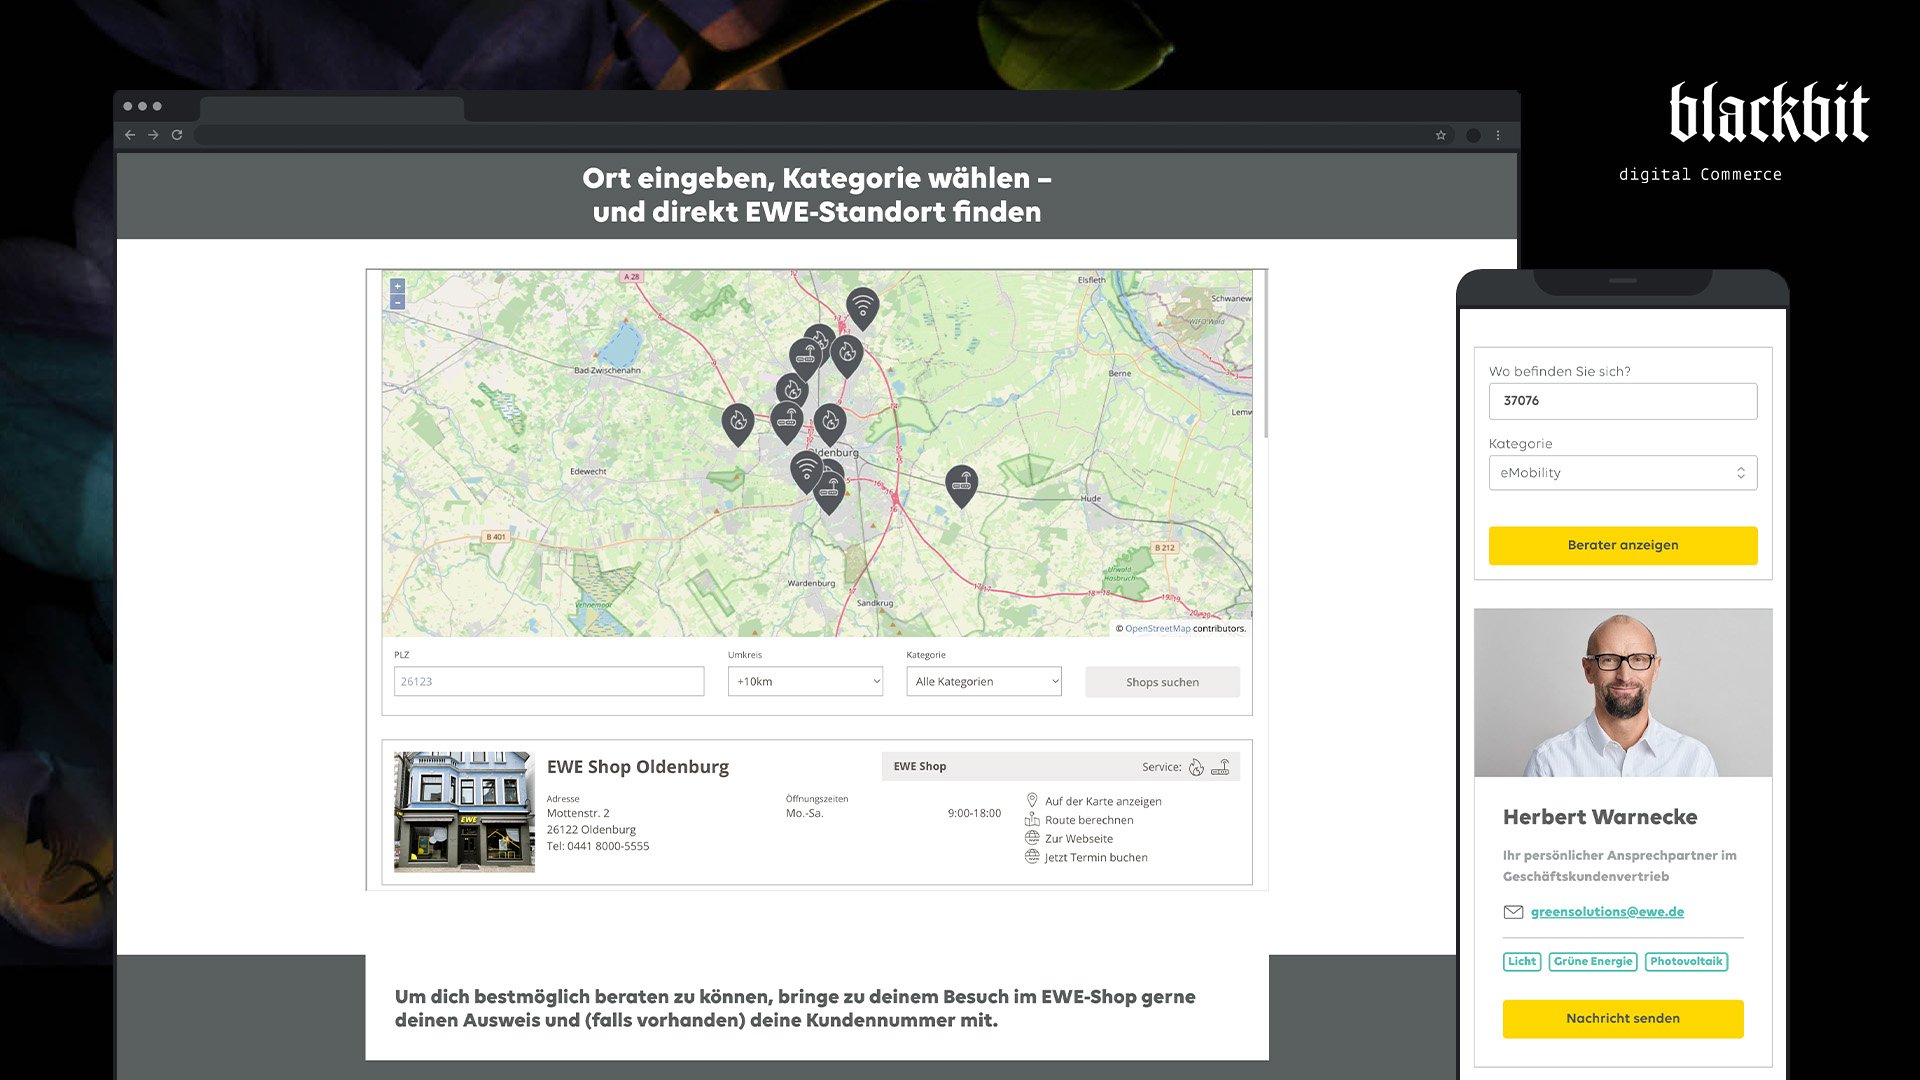The height and width of the screenshot is (1080, 1920).
Task: Click the route map icon beside 'Route berechnen'
Action: point(1032,819)
